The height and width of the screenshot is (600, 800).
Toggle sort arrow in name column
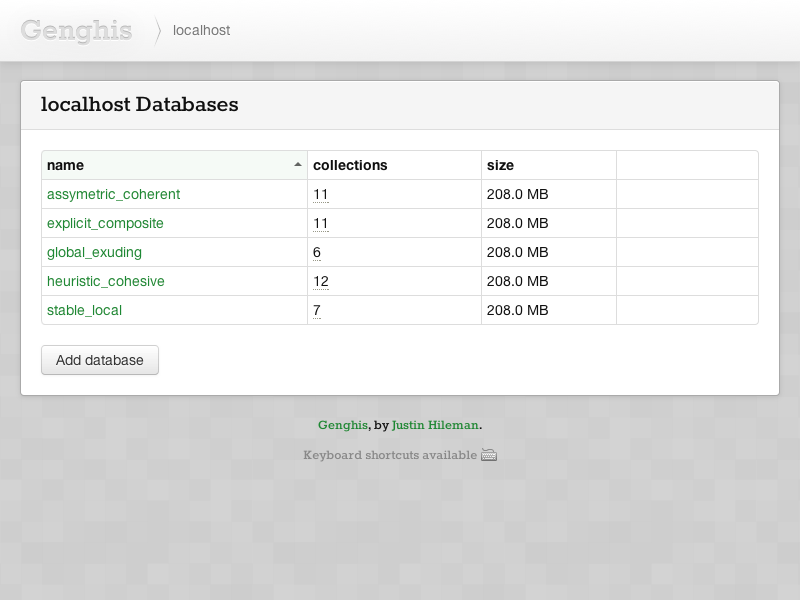pyautogui.click(x=297, y=165)
